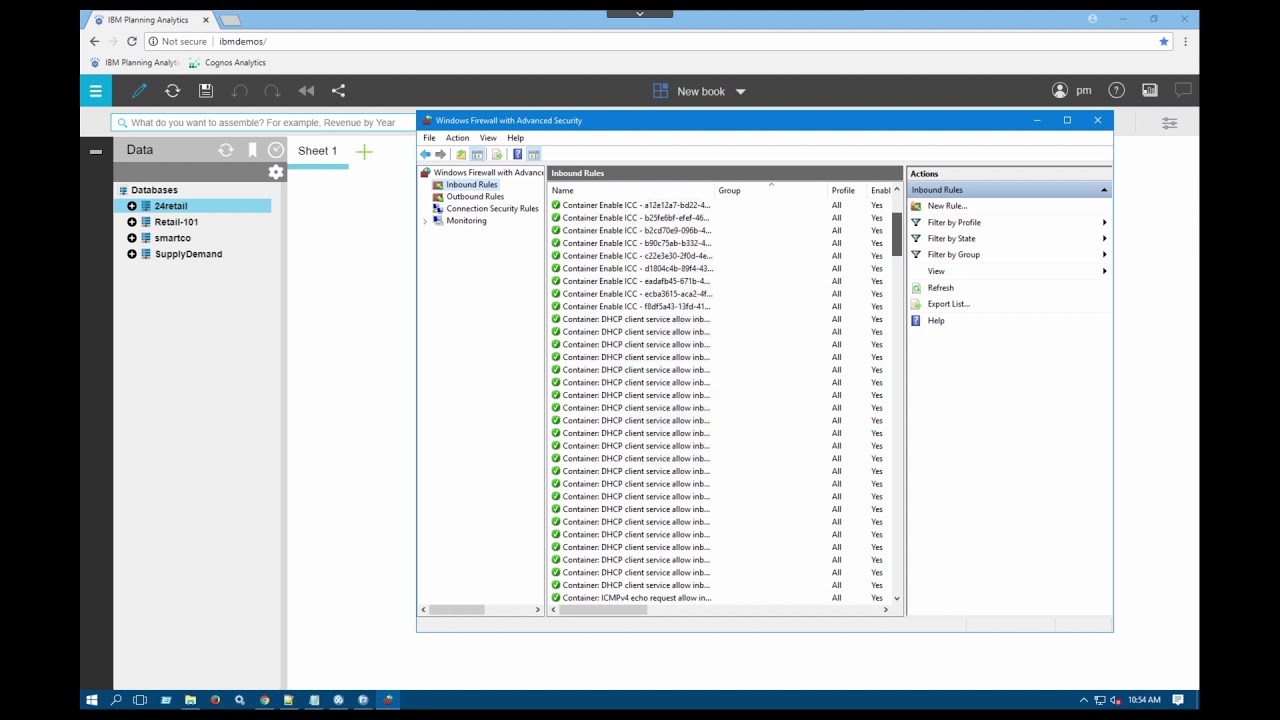Click the Export List toolbar icon
The height and width of the screenshot is (720, 1280).
click(497, 154)
